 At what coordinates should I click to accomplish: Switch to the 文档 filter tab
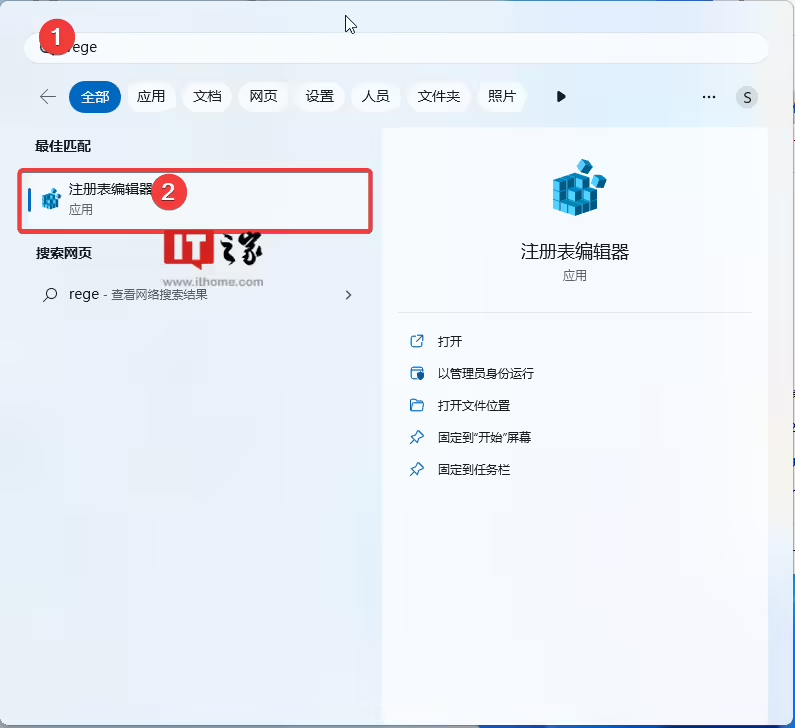click(x=207, y=97)
